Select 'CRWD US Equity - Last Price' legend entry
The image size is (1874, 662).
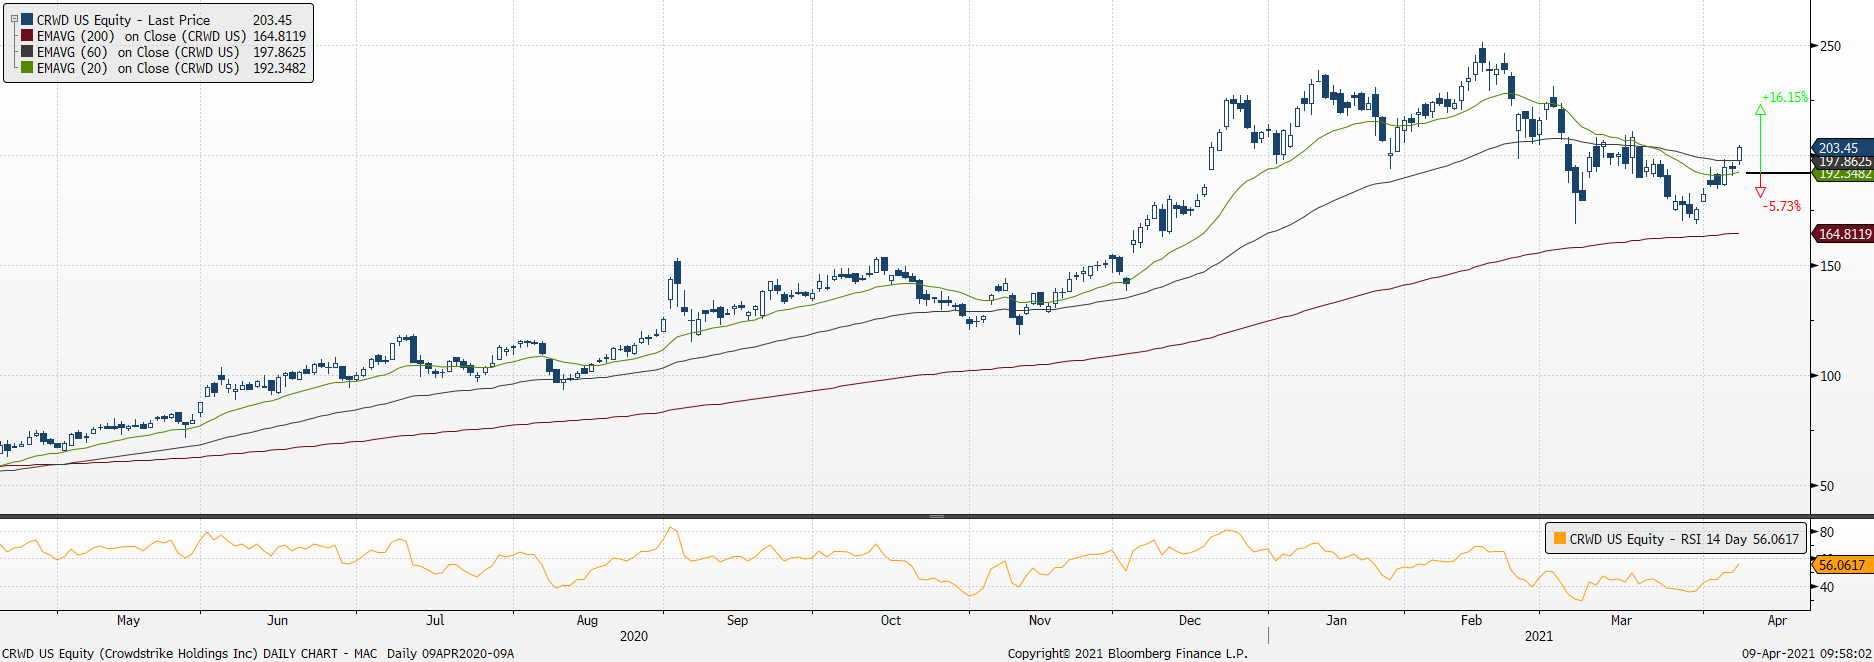124,20
